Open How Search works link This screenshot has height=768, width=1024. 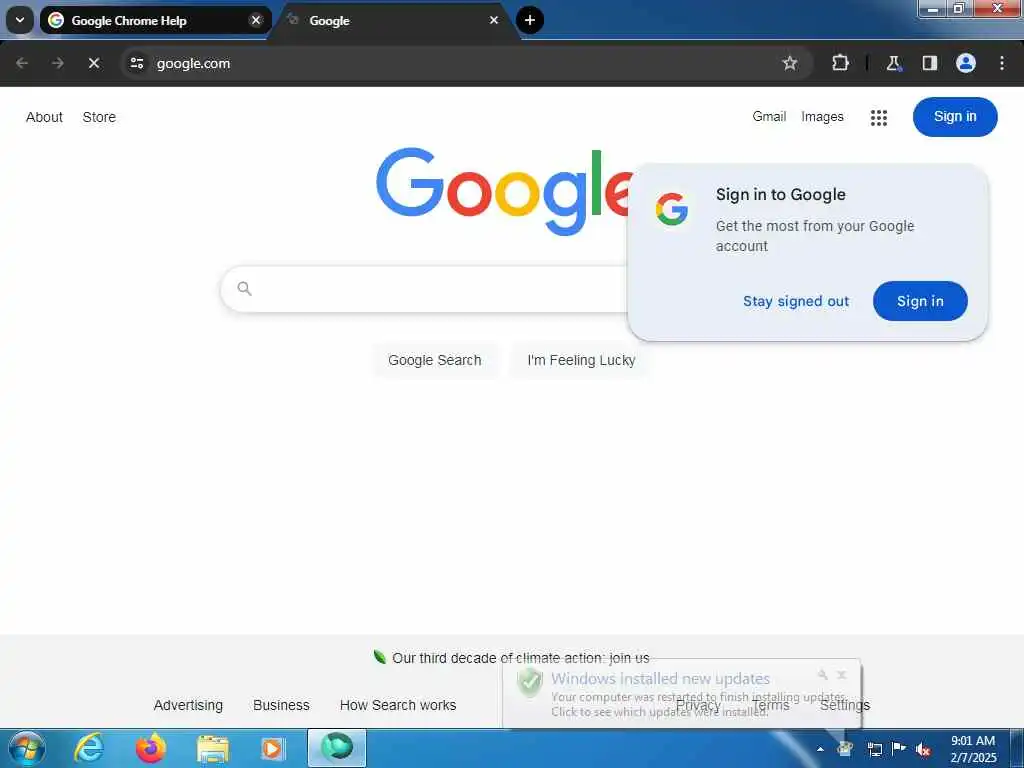coord(398,705)
